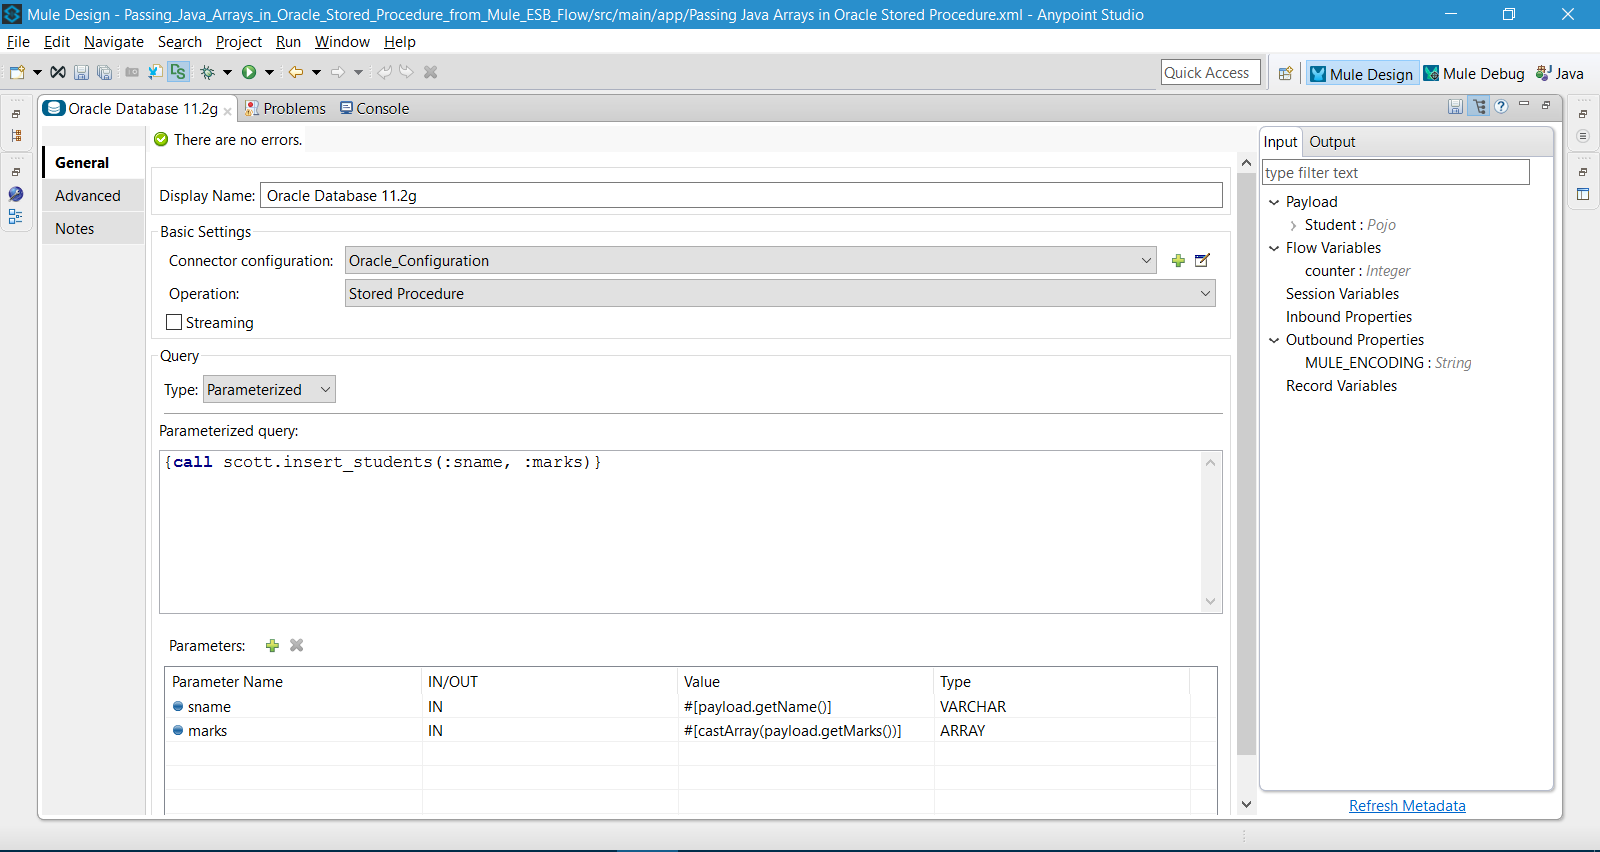Edit the Oracle_Configuration connector settings
The image size is (1600, 852).
point(1202,261)
